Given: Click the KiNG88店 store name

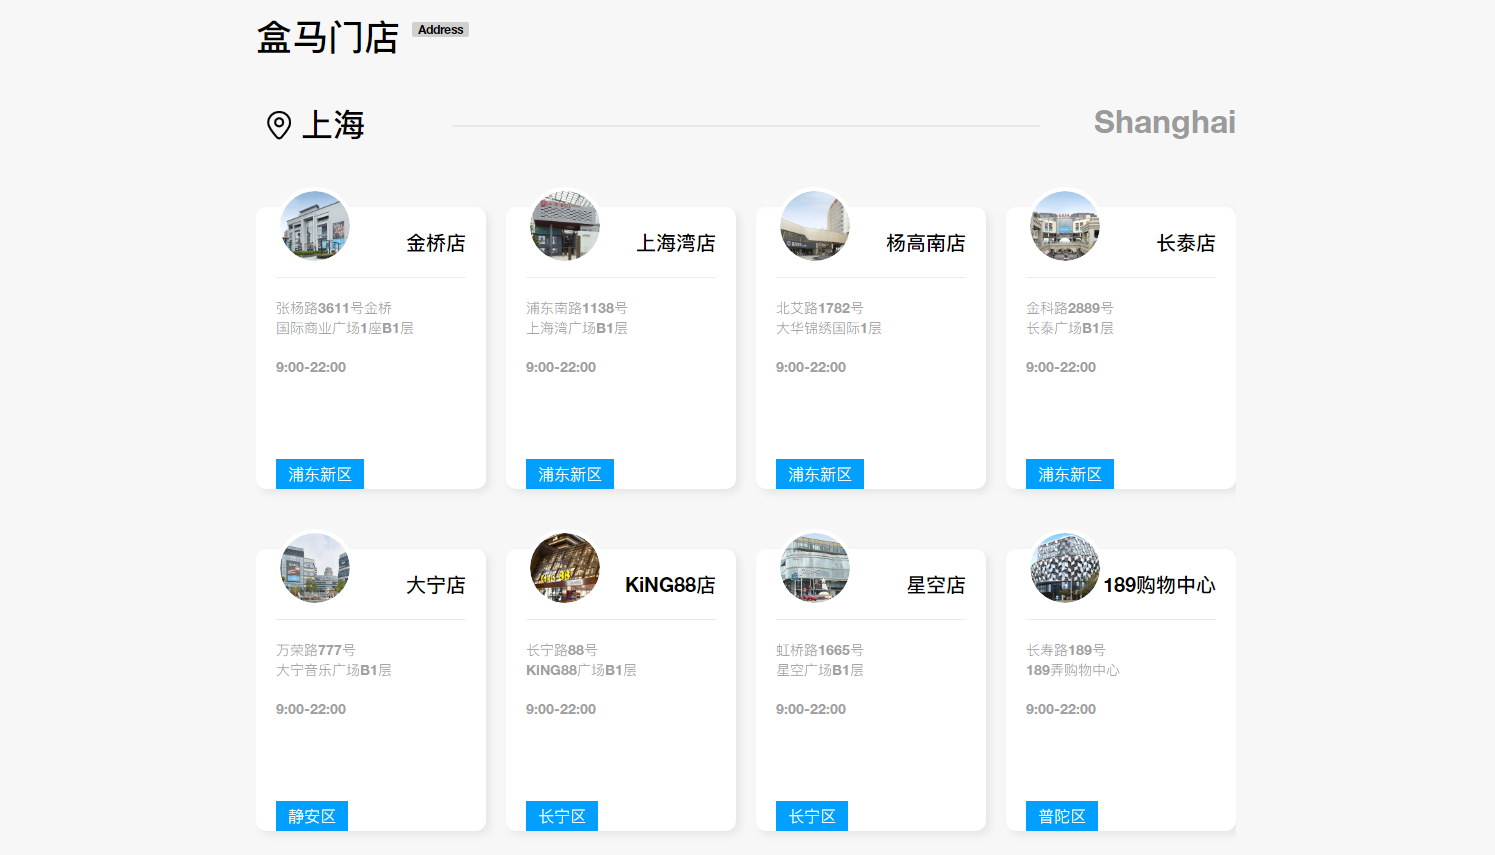Looking at the screenshot, I should click(670, 585).
